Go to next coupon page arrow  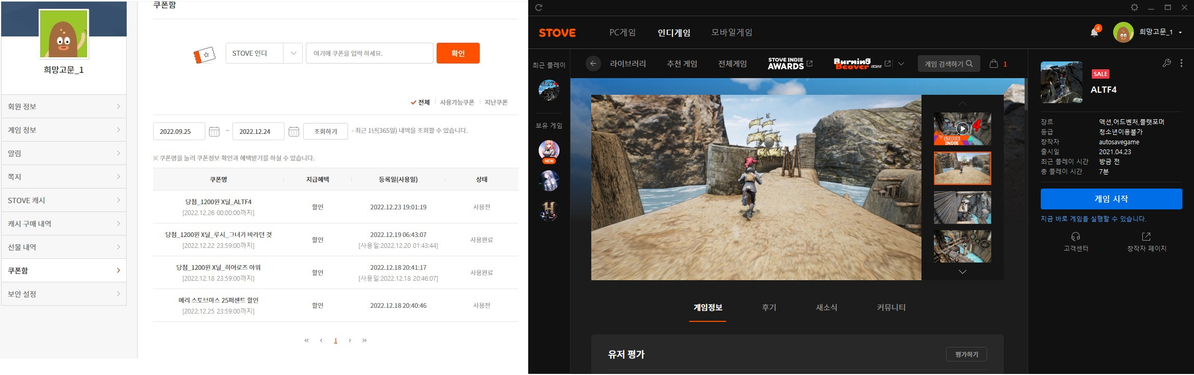coord(350,340)
